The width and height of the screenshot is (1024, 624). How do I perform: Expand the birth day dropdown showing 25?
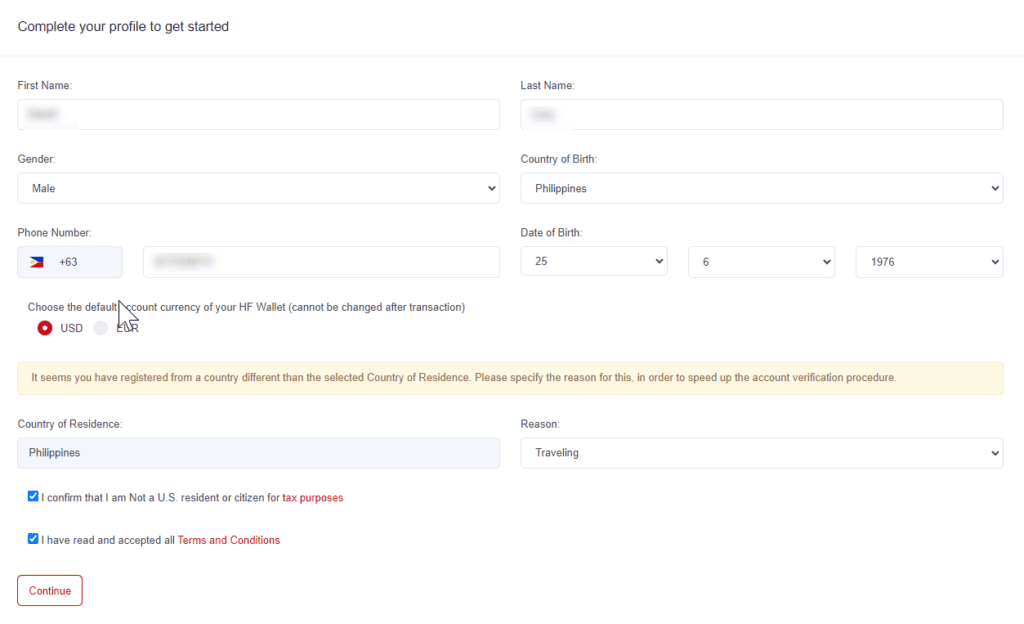point(594,261)
